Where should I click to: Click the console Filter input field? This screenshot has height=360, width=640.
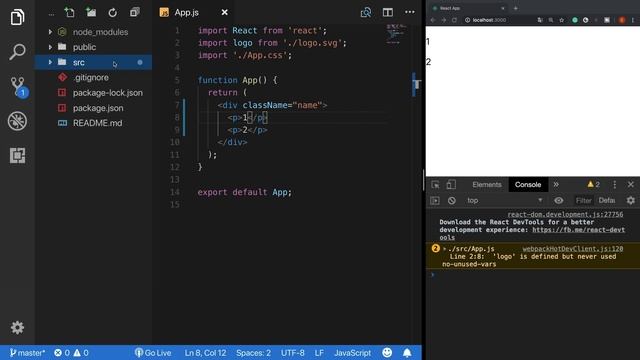583,200
